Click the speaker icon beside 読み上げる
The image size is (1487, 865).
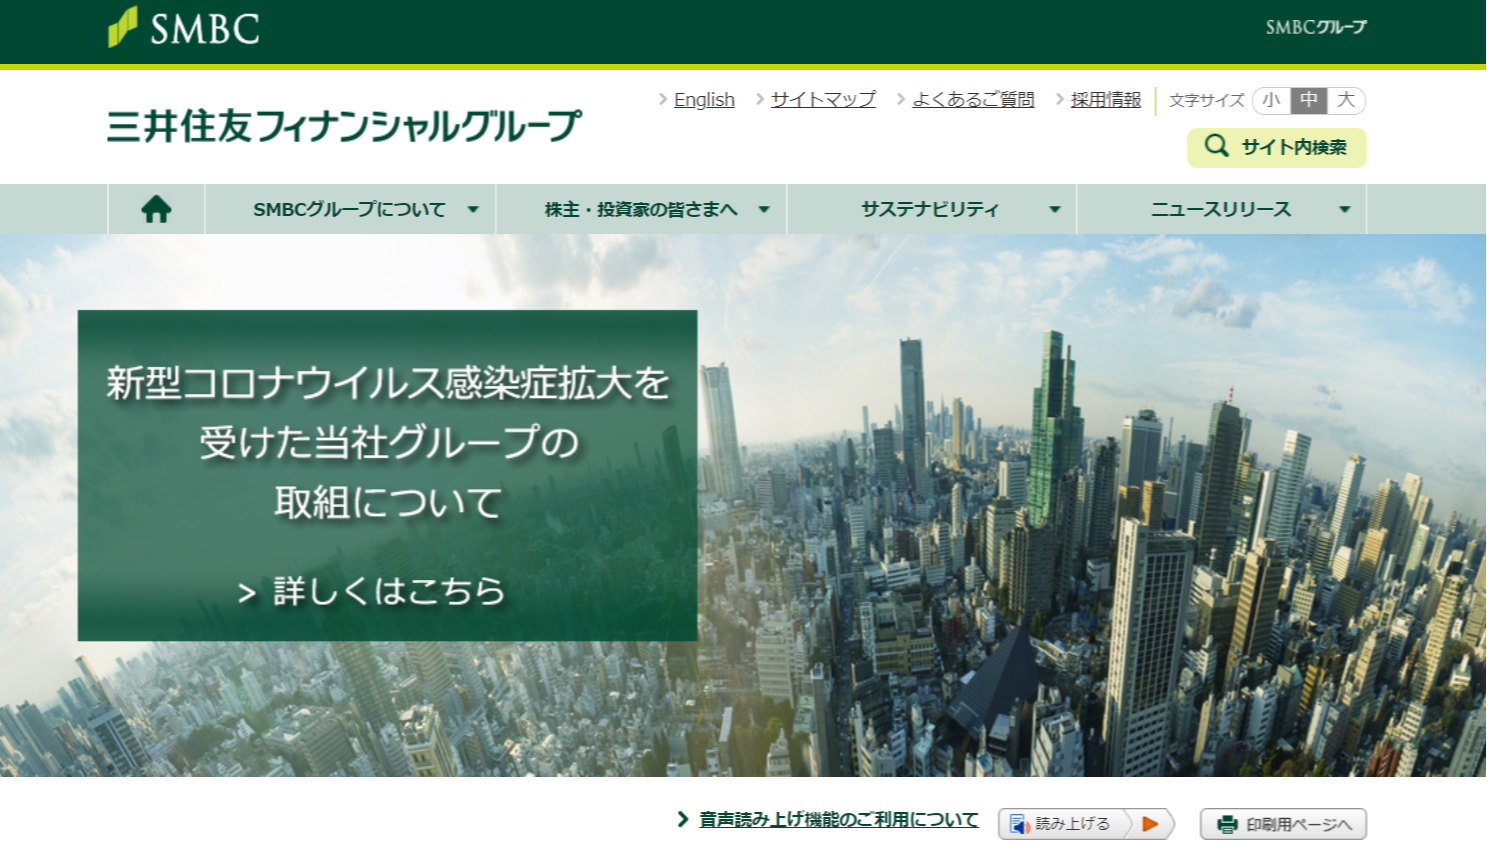(x=1019, y=824)
